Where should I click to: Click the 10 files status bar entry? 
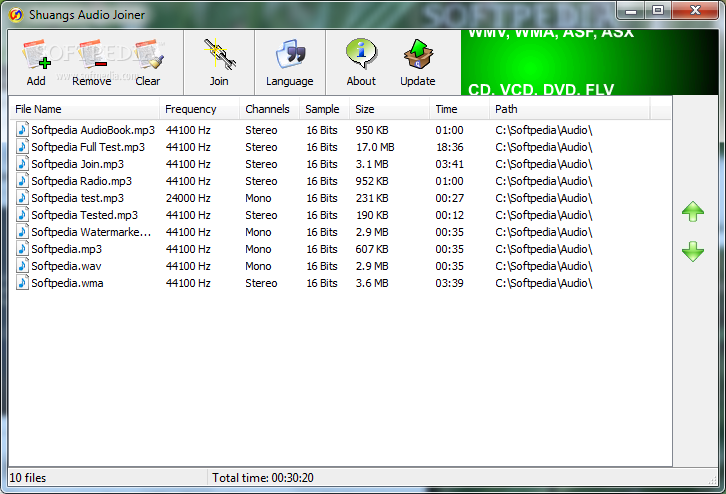(x=28, y=478)
